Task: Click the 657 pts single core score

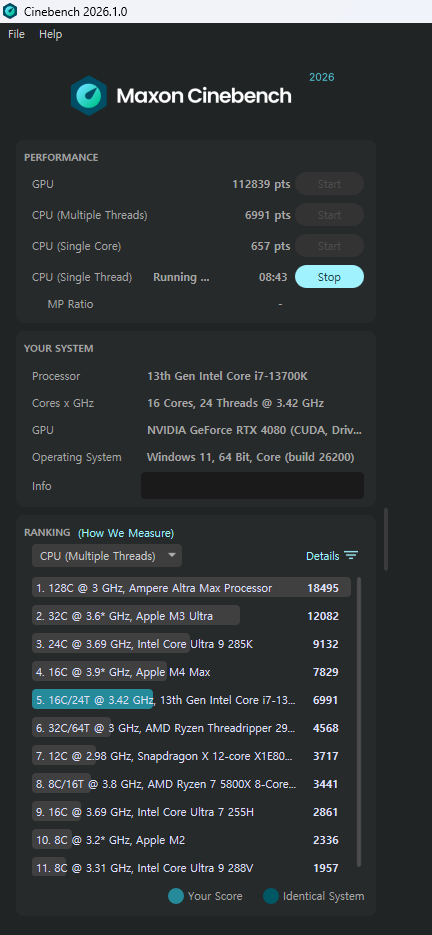Action: [271, 246]
